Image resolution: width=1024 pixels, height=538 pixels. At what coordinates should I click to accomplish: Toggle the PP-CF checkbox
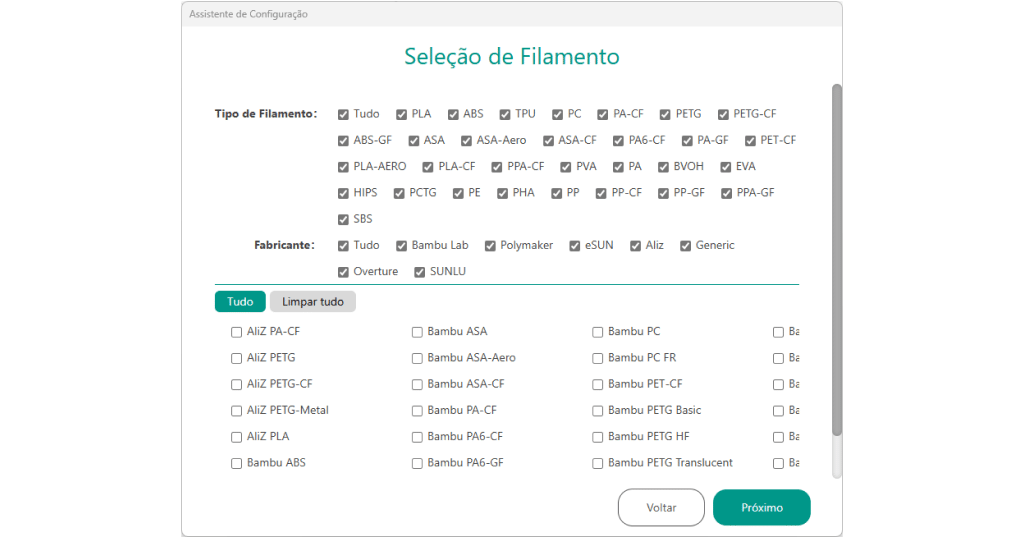(x=601, y=193)
